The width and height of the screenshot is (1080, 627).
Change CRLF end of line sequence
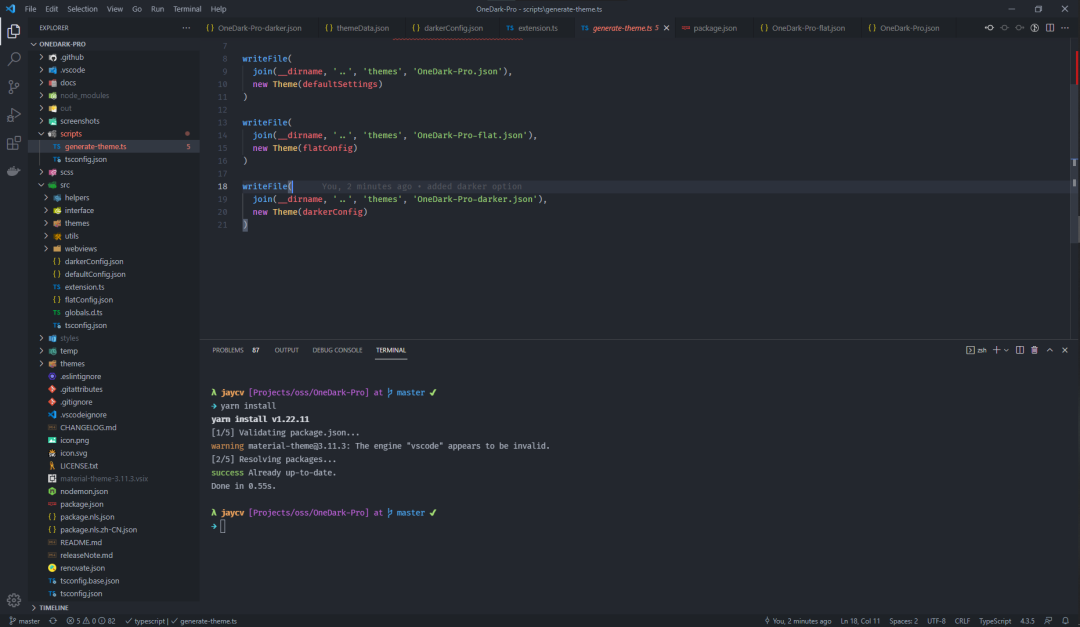point(962,621)
